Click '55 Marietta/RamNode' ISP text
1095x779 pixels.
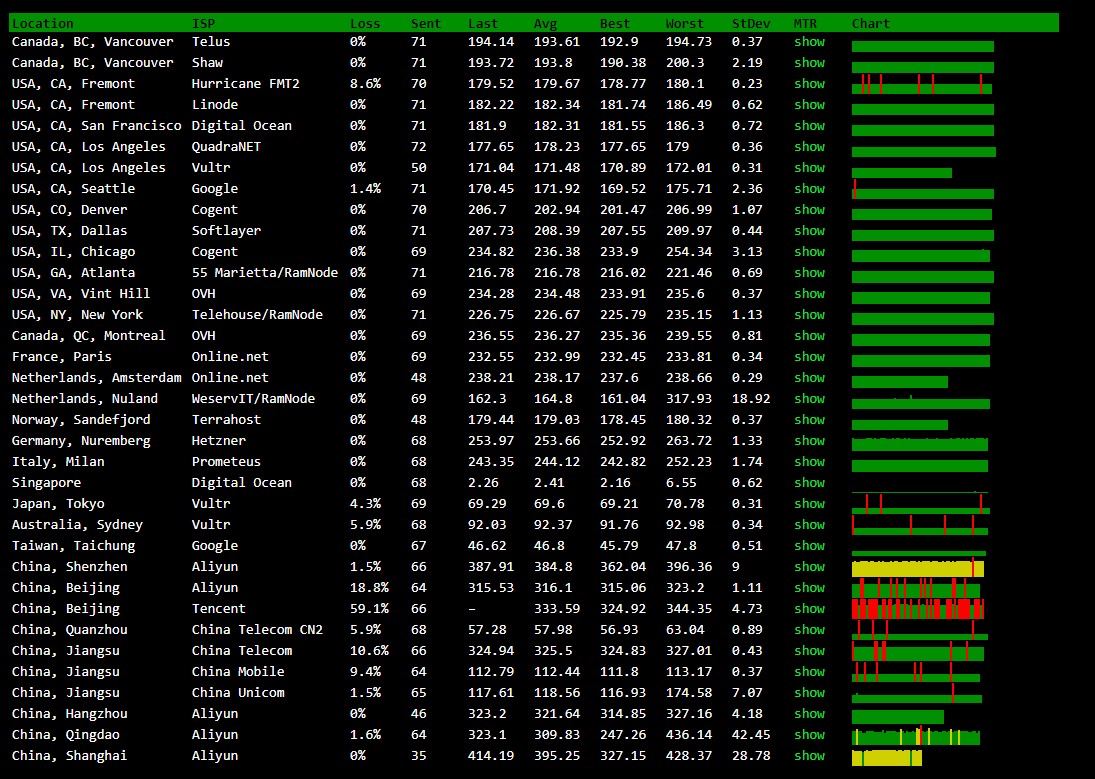click(265, 272)
